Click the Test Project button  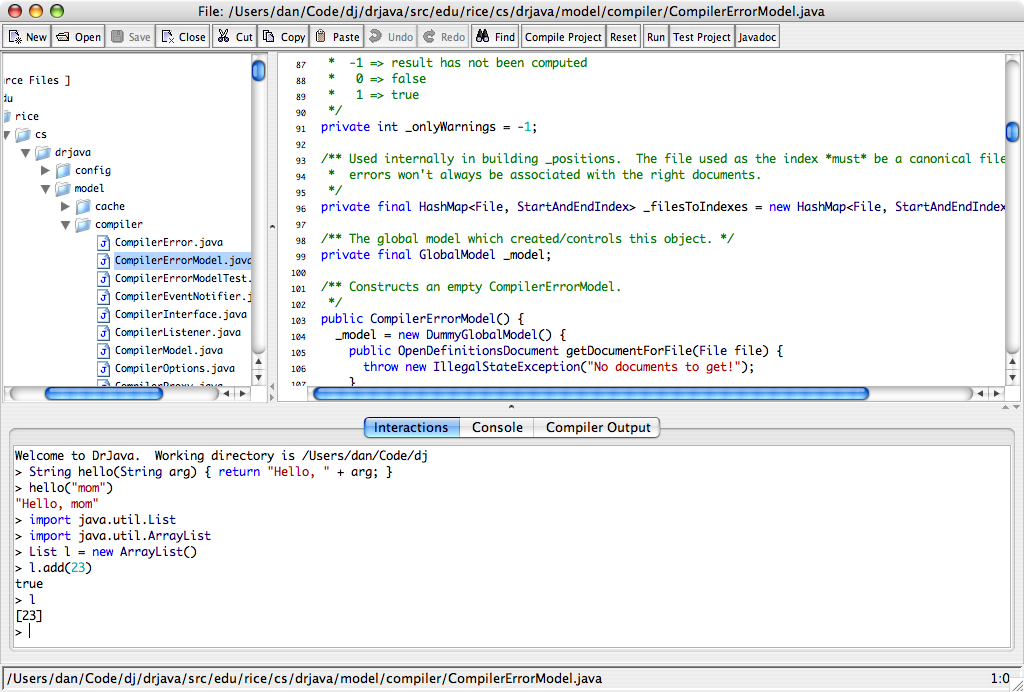click(x=701, y=37)
